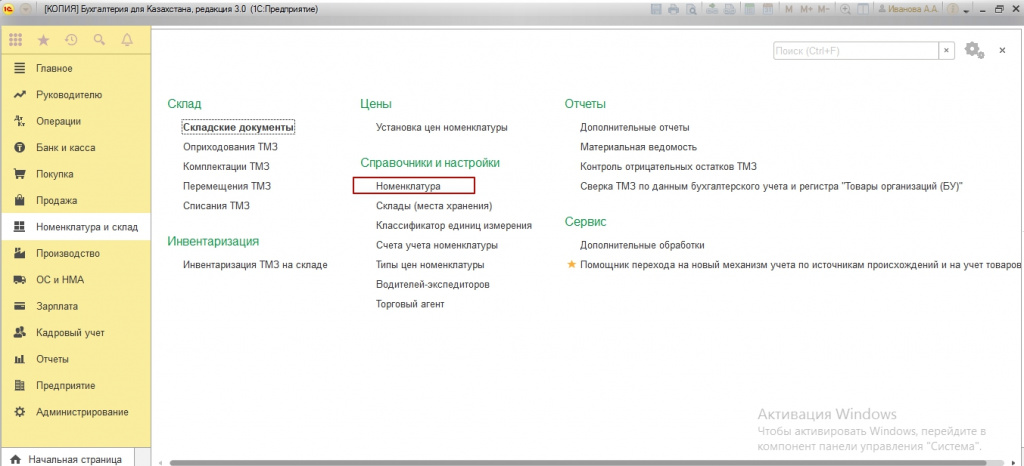1024x466 pixels.
Task: Open Типы цен номенклатуры link
Action: point(430,265)
